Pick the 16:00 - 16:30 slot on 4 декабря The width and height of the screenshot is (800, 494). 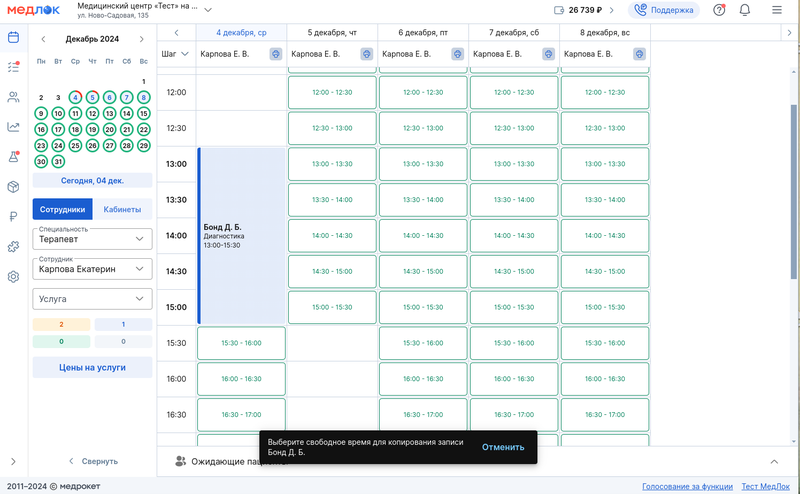tap(241, 379)
